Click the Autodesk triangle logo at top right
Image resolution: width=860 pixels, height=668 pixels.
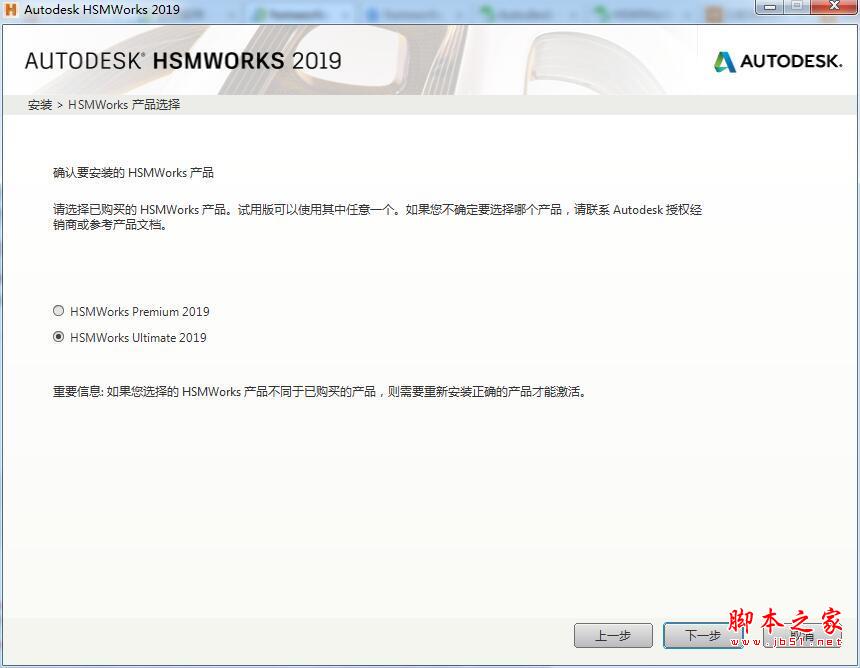pyautogui.click(x=722, y=61)
